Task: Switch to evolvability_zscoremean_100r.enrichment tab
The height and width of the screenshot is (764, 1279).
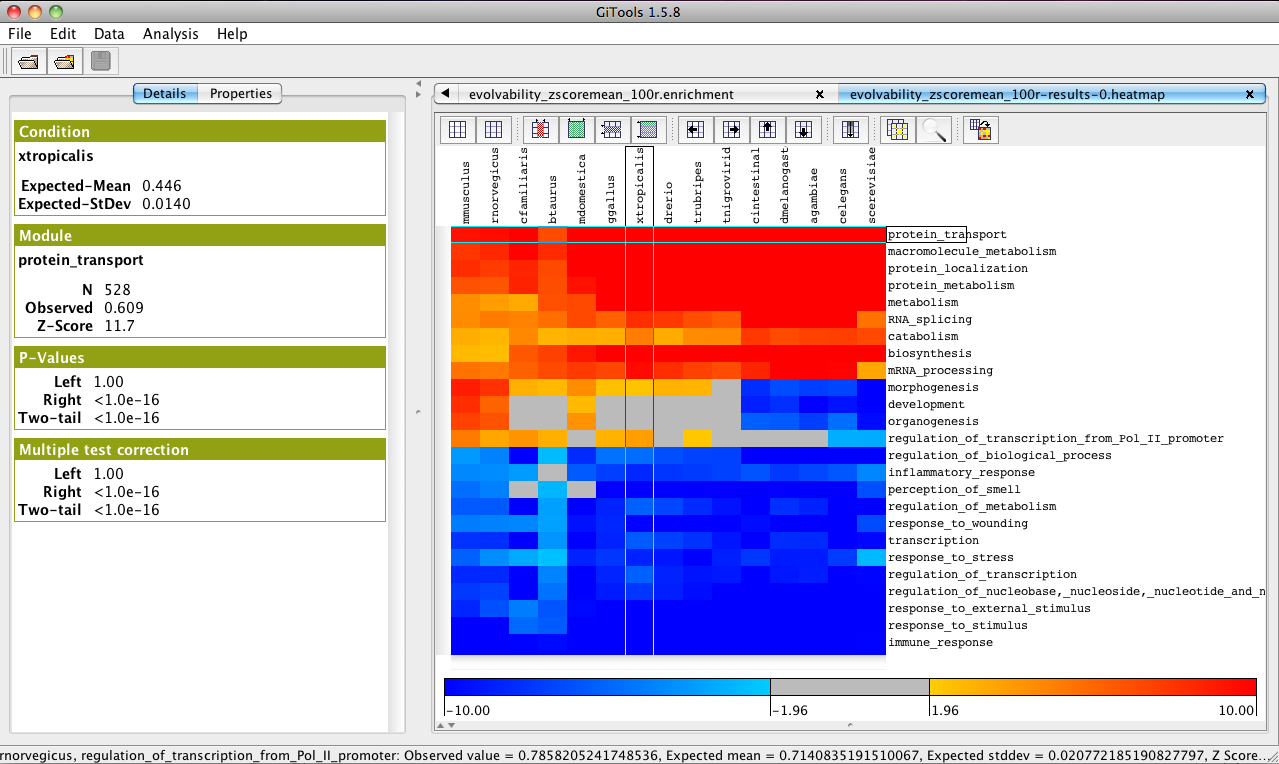Action: click(601, 95)
